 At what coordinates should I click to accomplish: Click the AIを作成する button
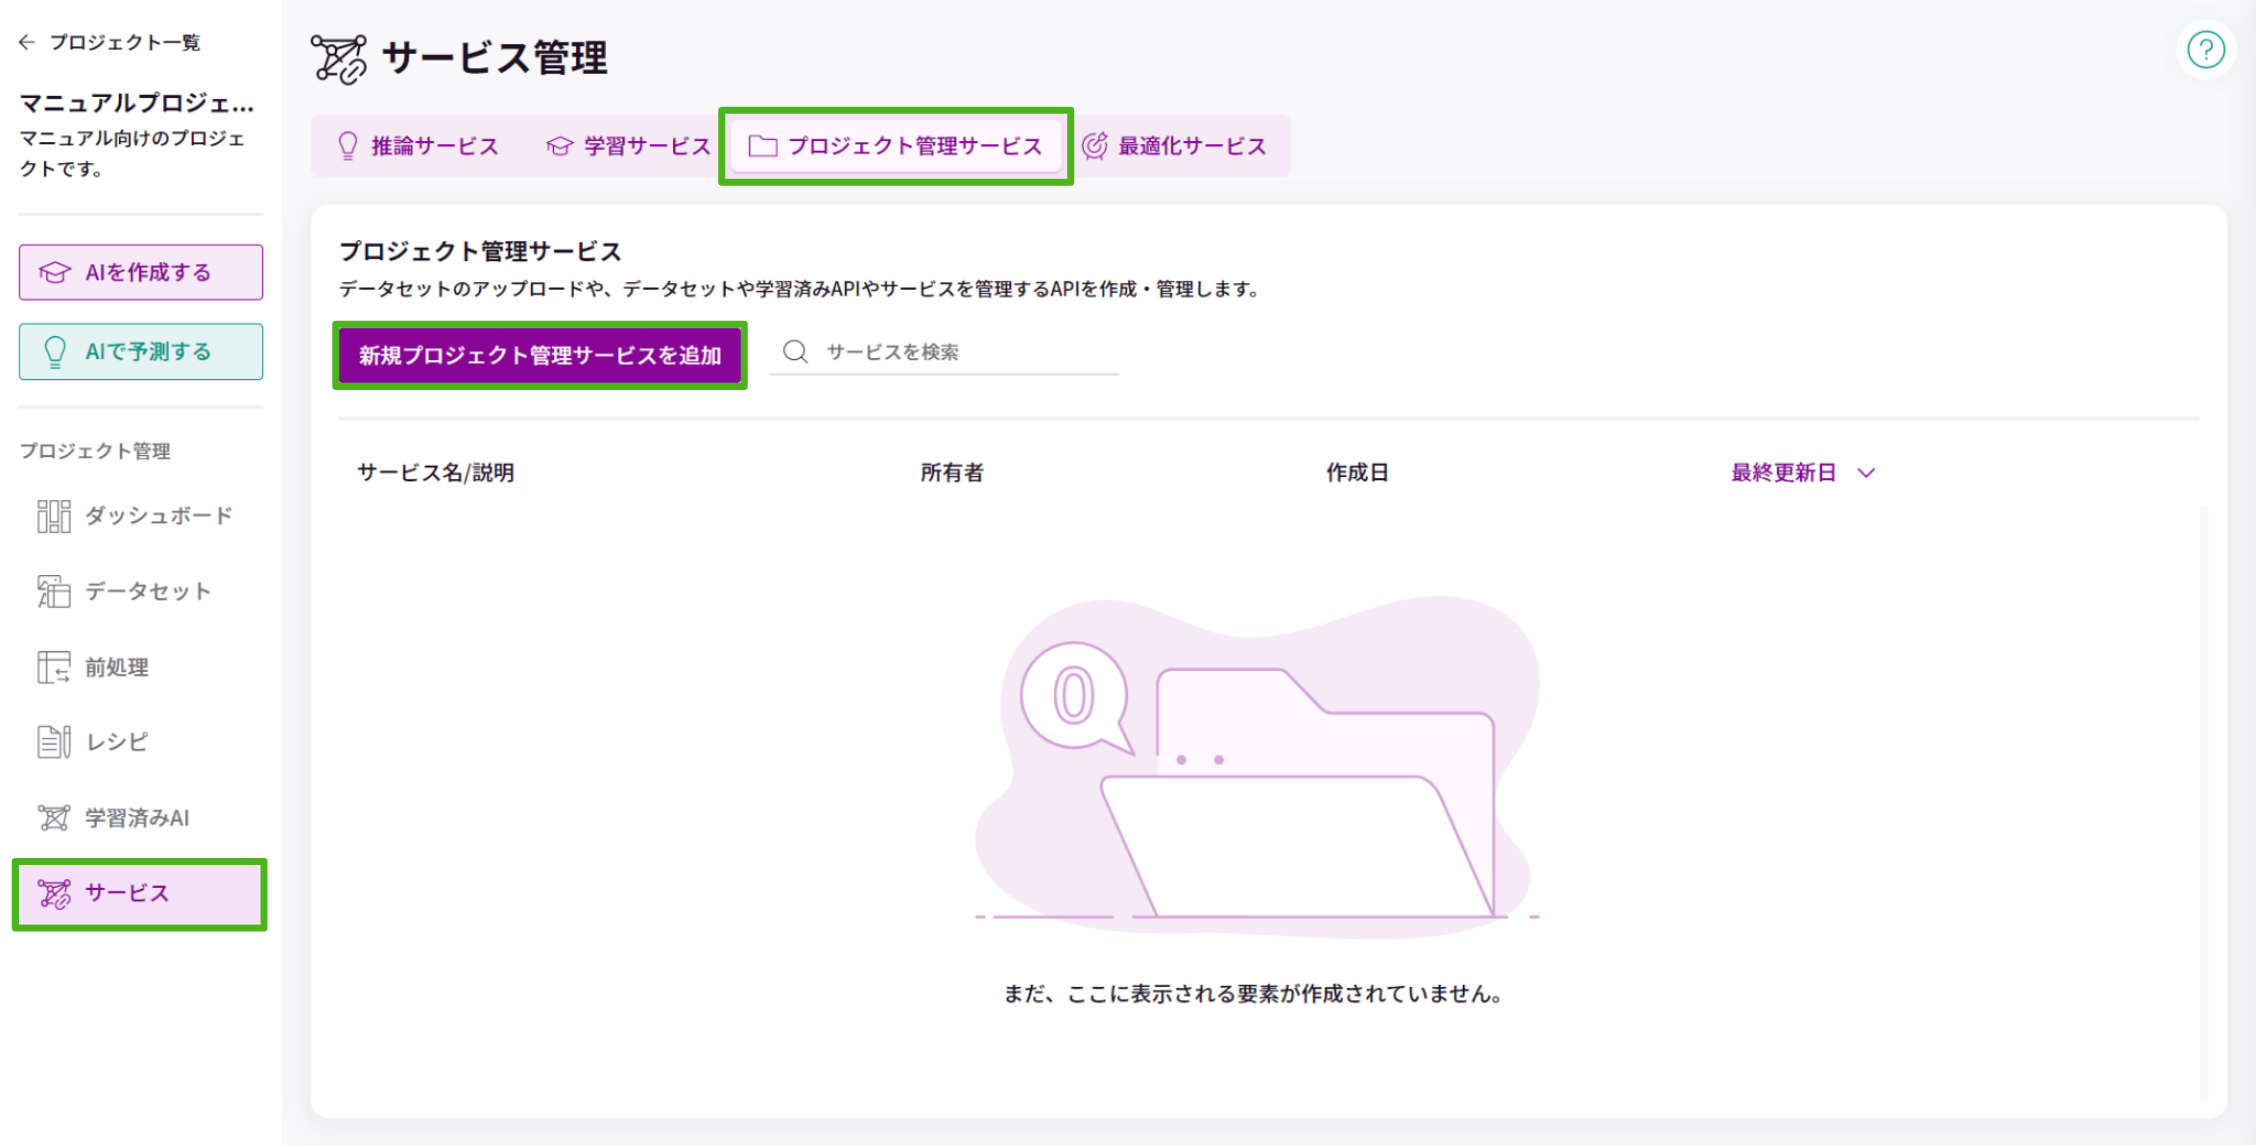(140, 271)
